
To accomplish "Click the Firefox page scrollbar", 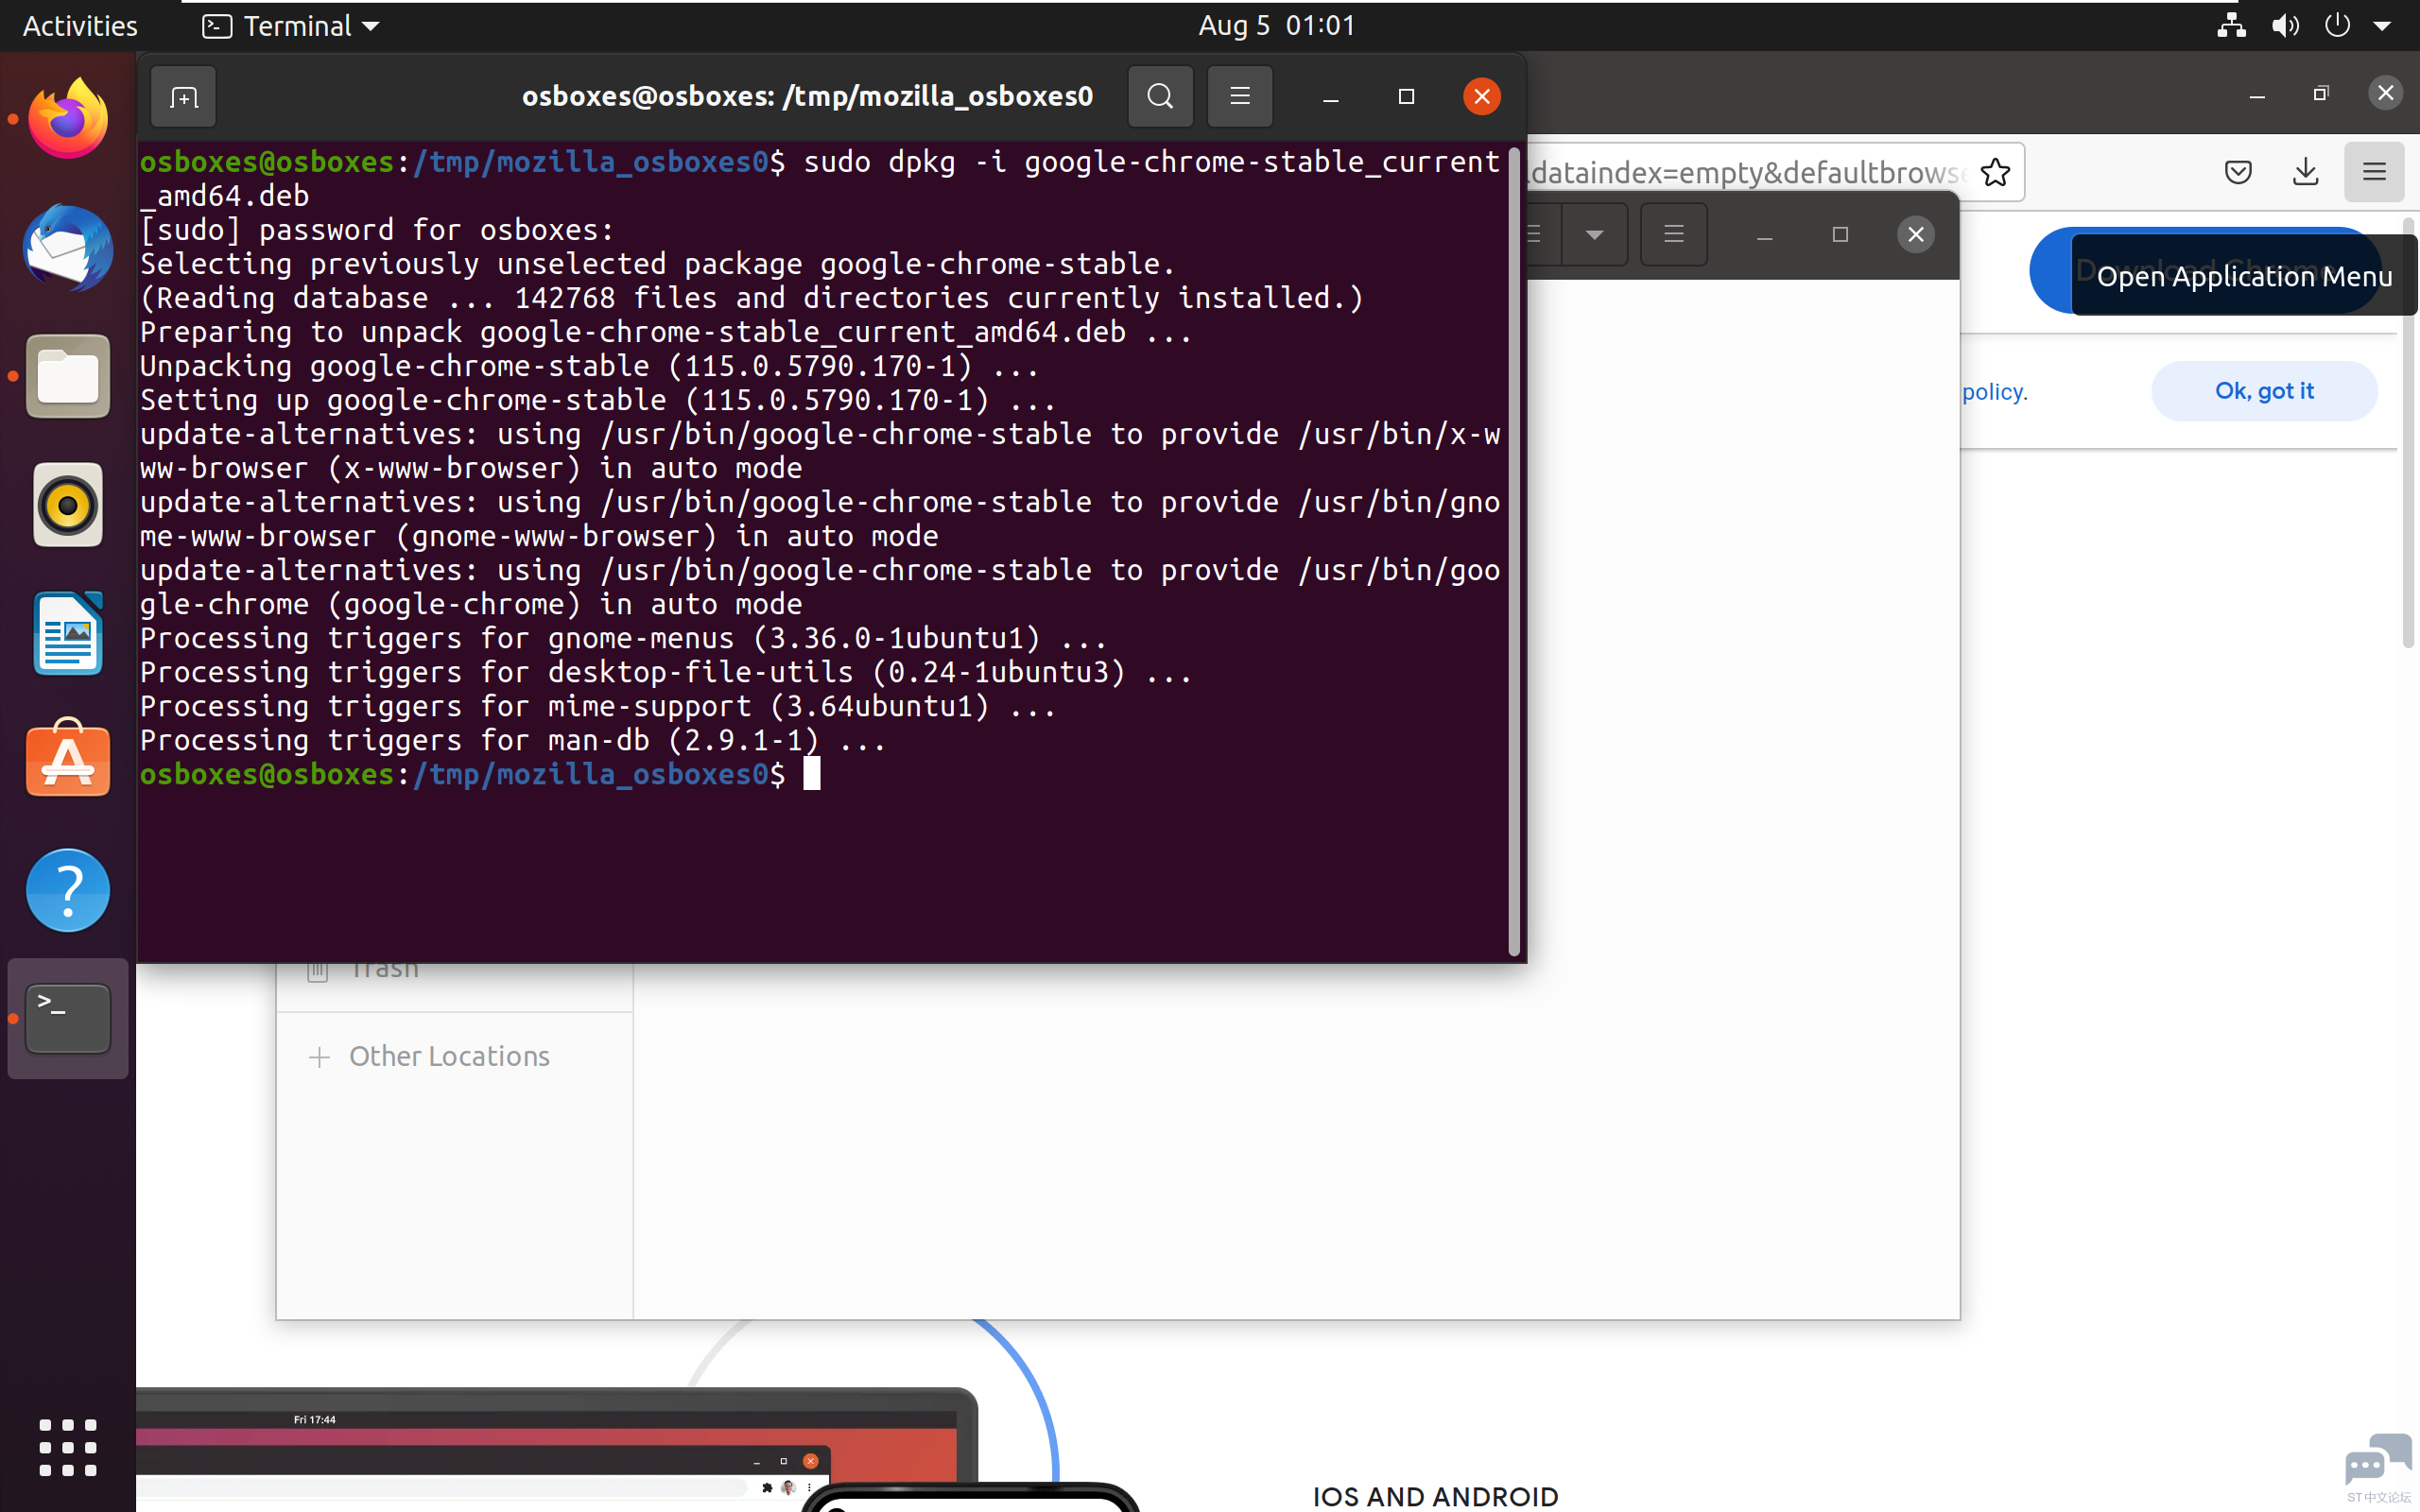I will pyautogui.click(x=2408, y=432).
